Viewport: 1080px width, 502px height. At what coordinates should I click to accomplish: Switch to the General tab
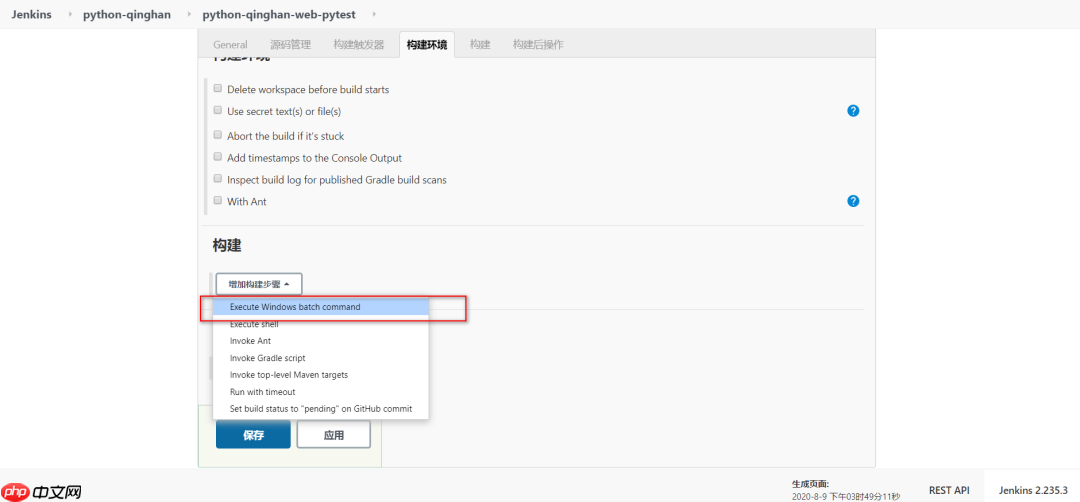[230, 45]
